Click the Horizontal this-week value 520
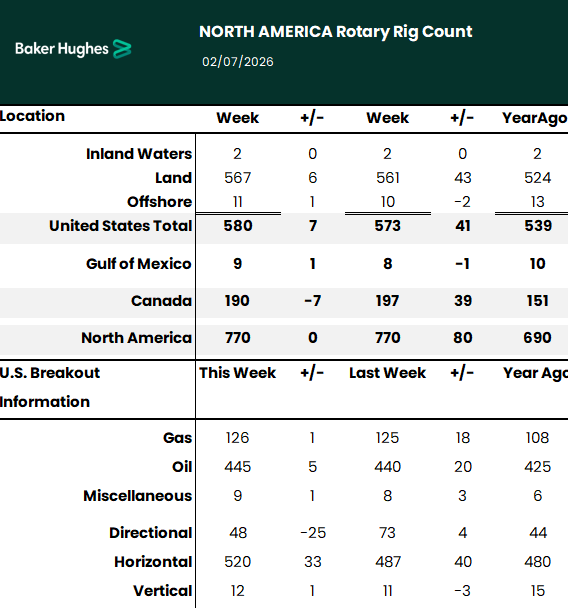This screenshot has height=608, width=568. pyautogui.click(x=238, y=562)
